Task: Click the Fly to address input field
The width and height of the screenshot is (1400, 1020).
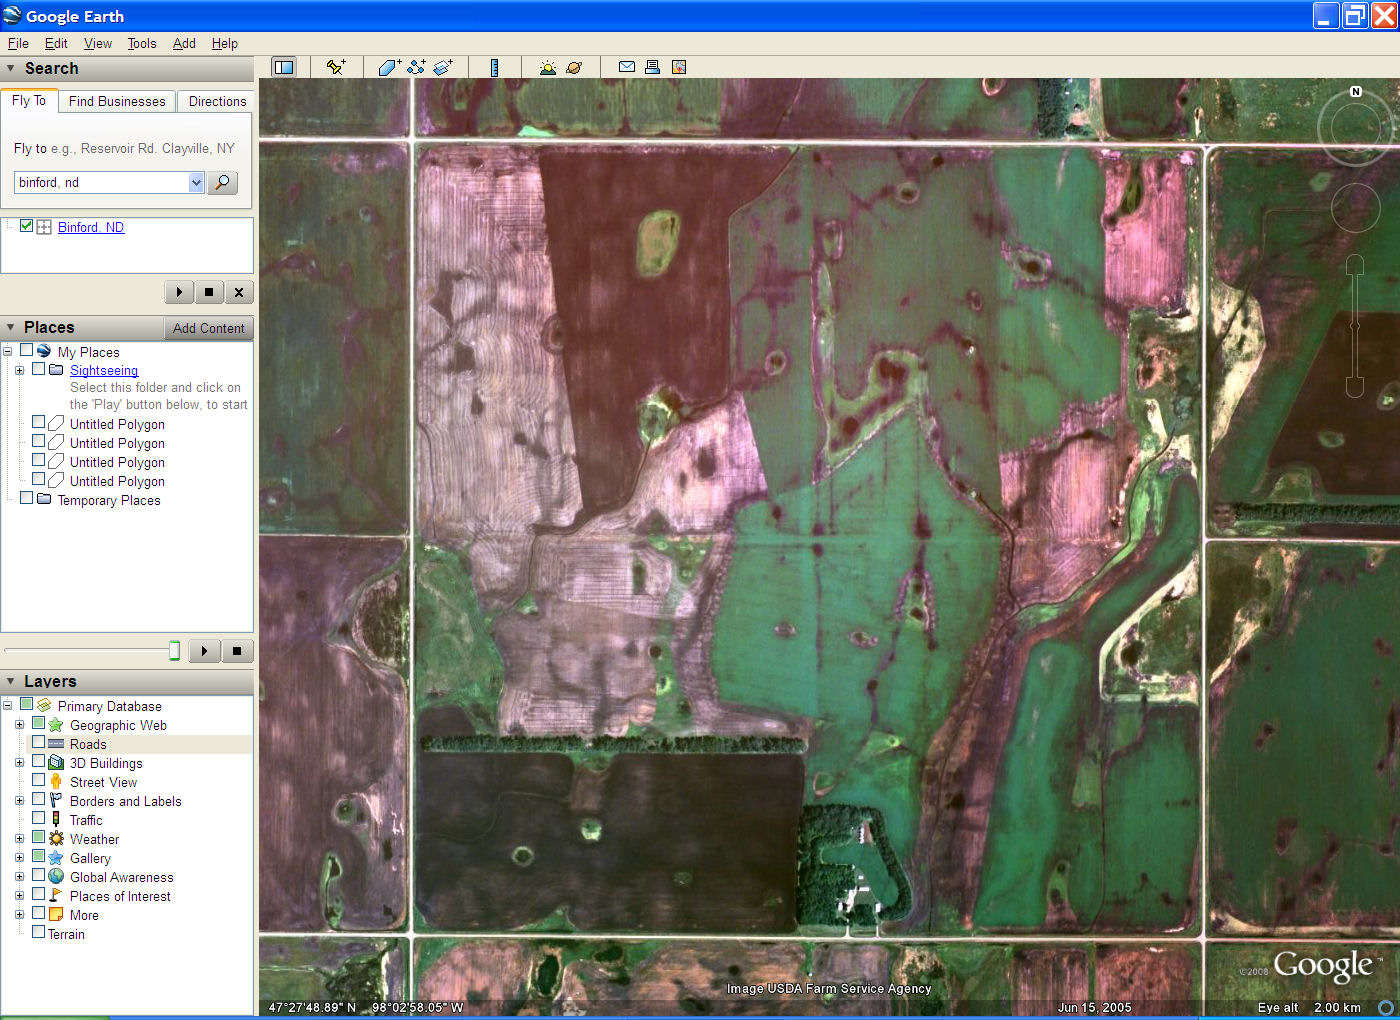Action: (x=102, y=182)
